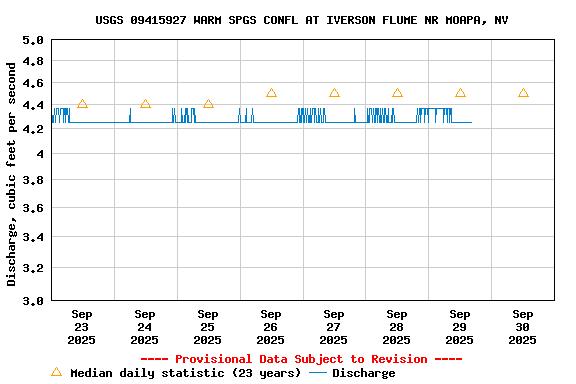The height and width of the screenshot is (384, 576).
Task: Click the y-axis value 5.0
Action: [33, 40]
